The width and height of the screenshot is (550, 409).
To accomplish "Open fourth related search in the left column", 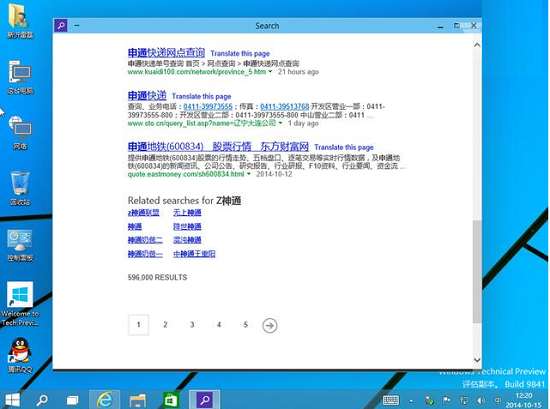I will 145,254.
